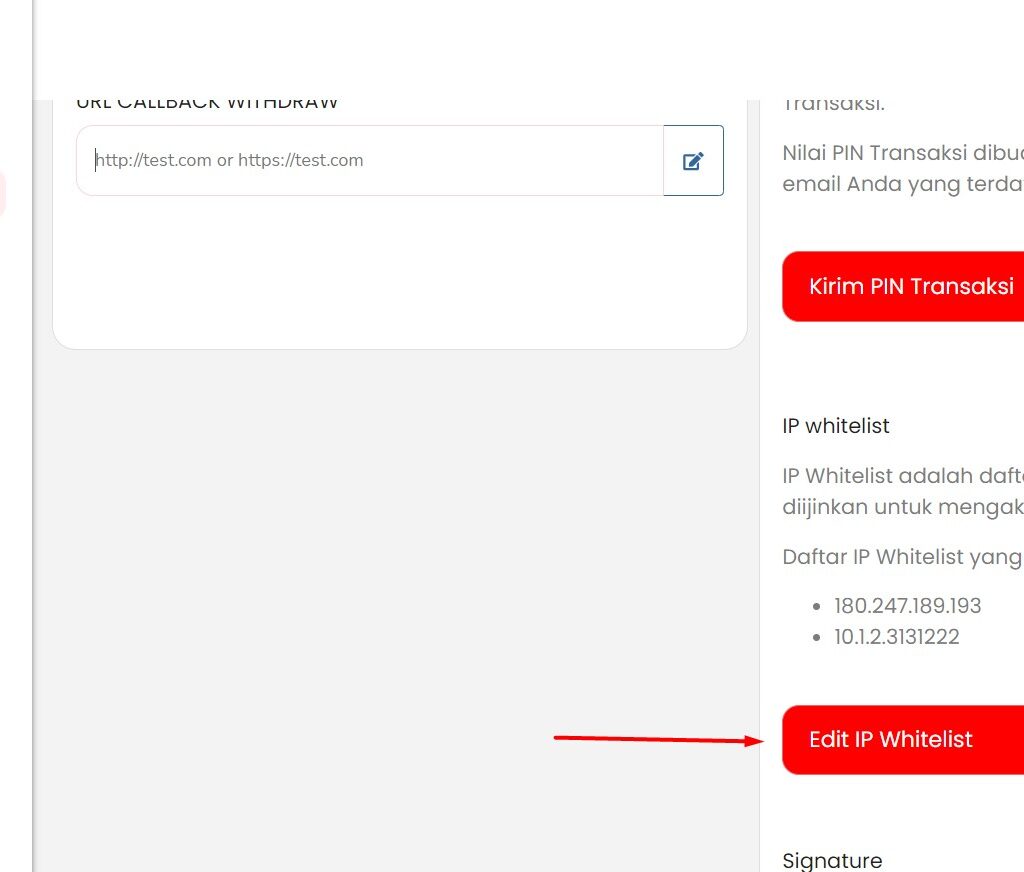Click the whitelist entry 10.1.2.3131222
Image resolution: width=1024 pixels, height=872 pixels.
click(x=897, y=636)
